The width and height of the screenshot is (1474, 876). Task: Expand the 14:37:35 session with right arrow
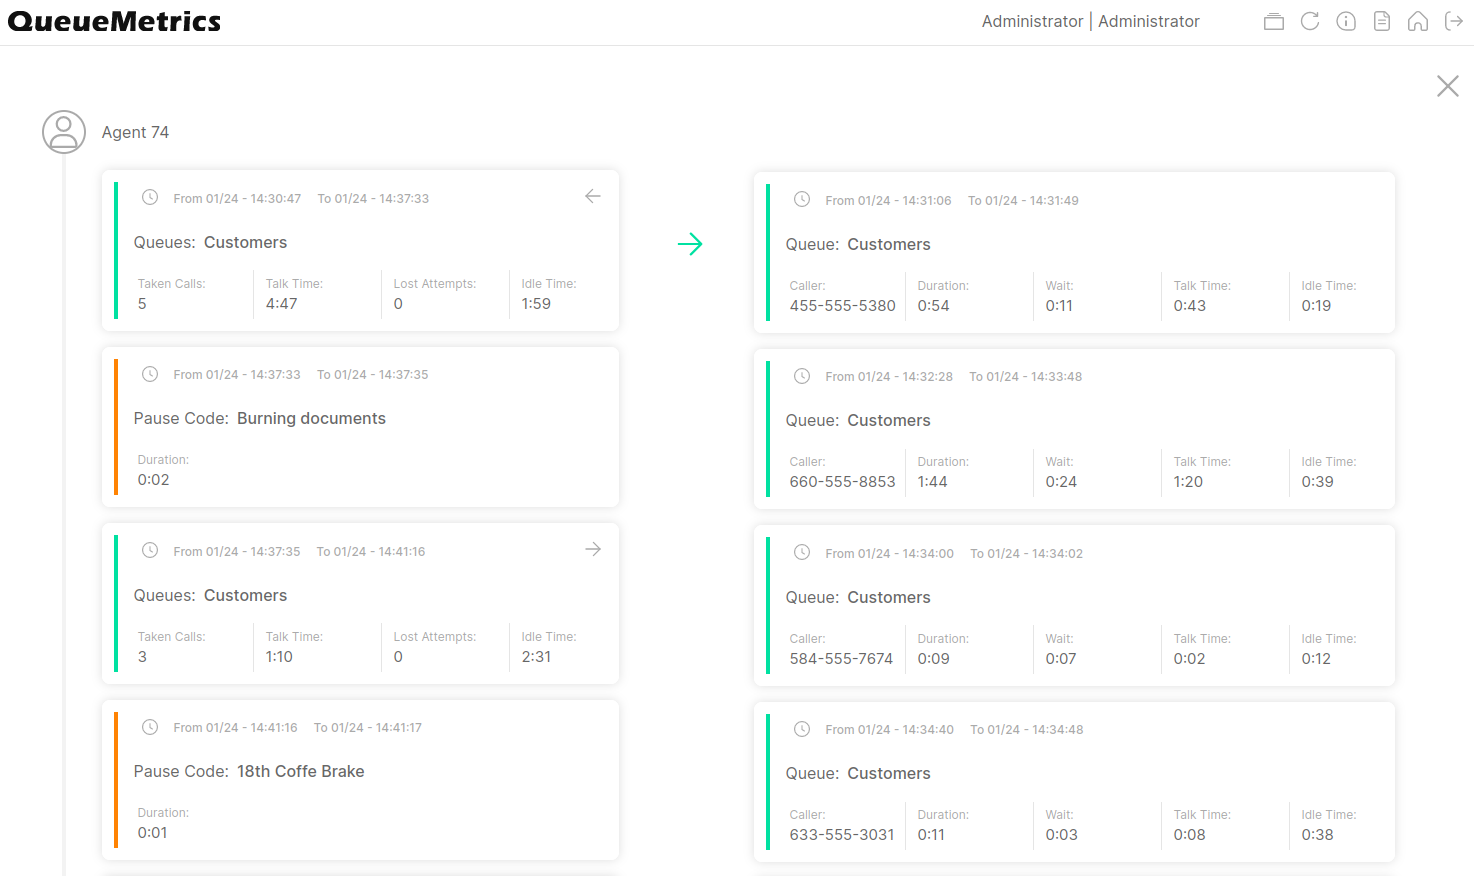[x=593, y=550]
